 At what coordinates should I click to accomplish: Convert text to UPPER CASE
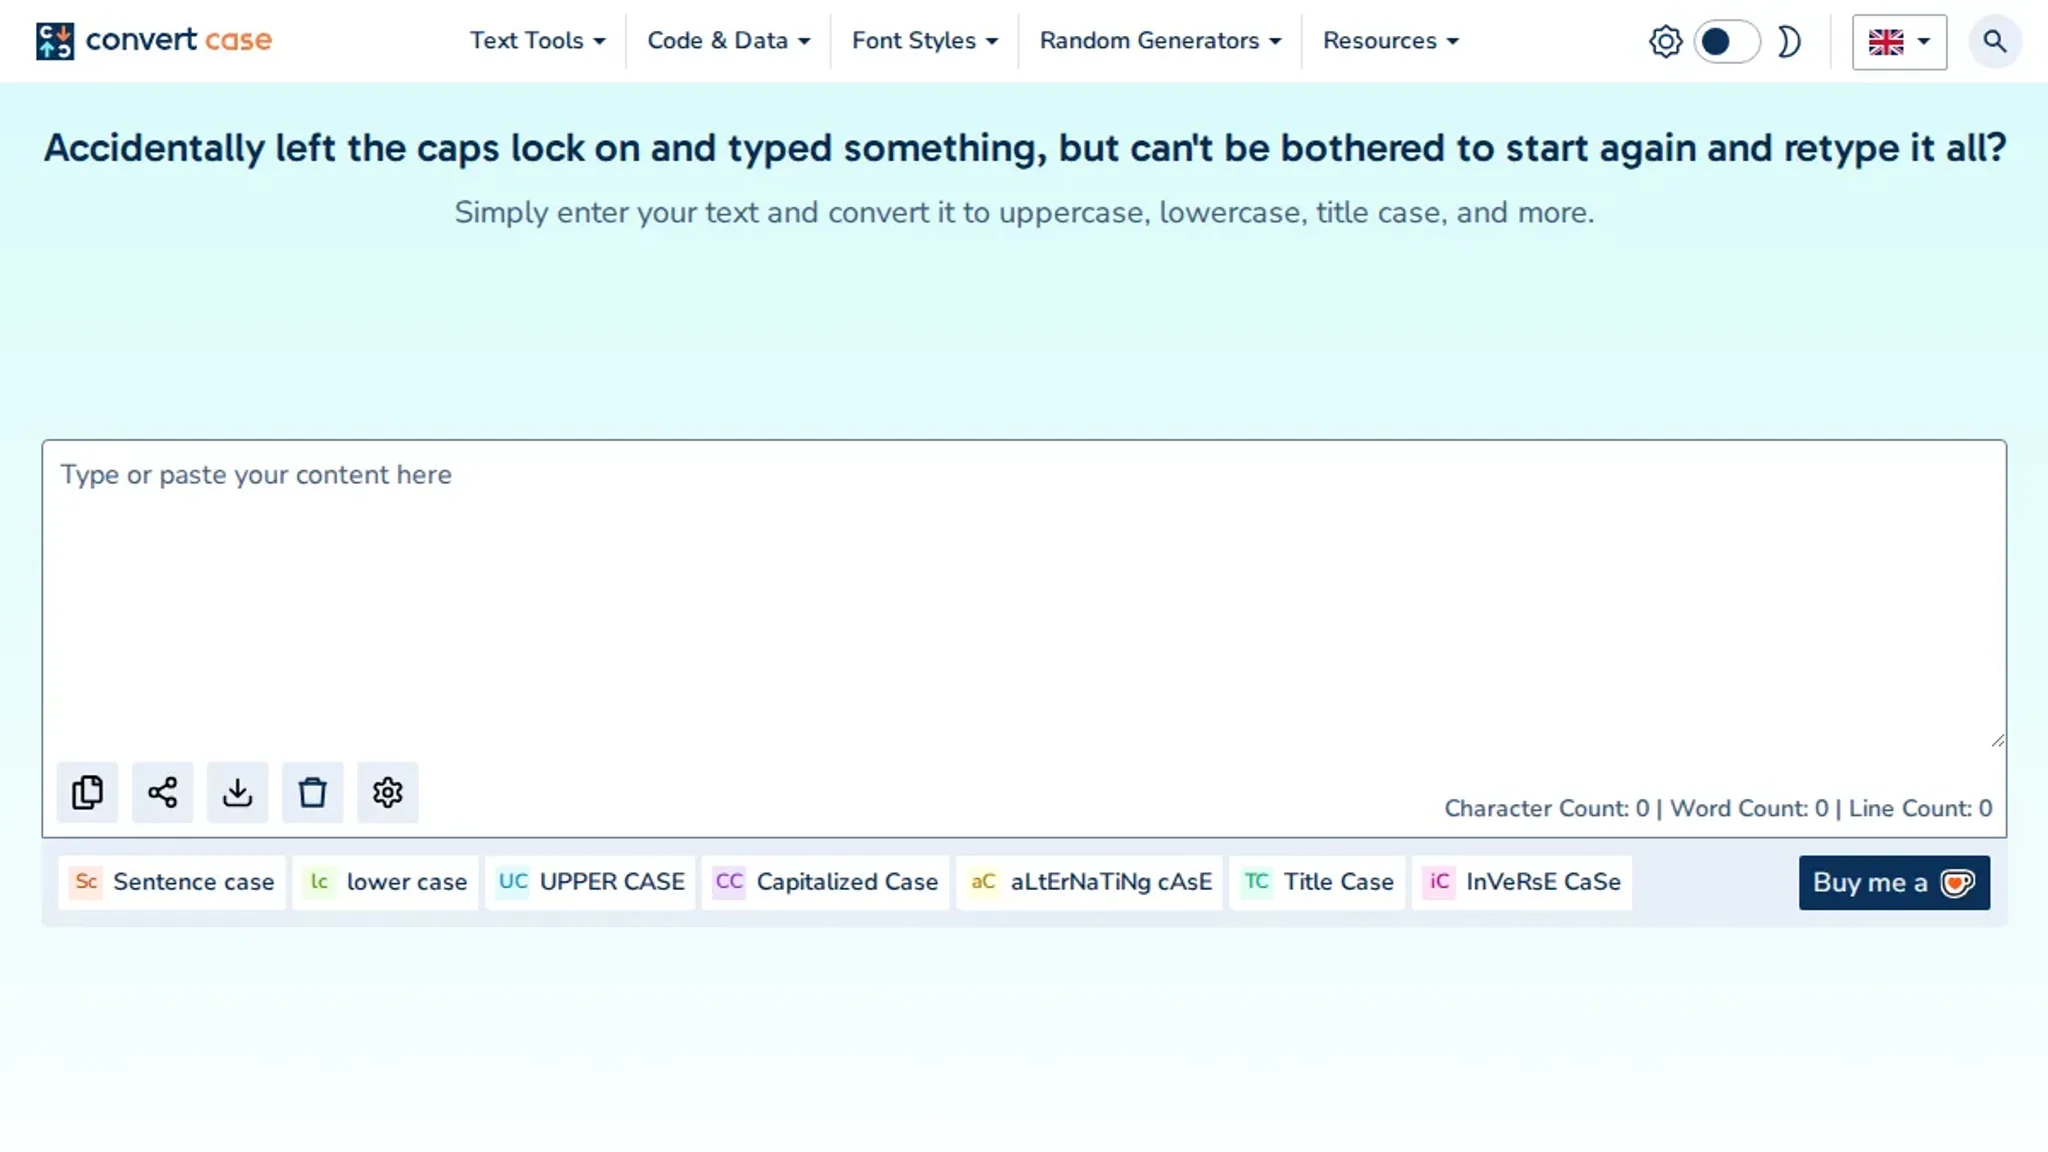(590, 882)
